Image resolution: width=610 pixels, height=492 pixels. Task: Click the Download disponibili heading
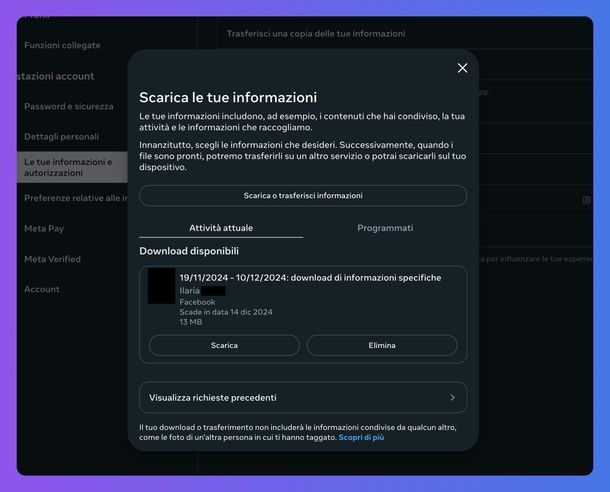189,251
